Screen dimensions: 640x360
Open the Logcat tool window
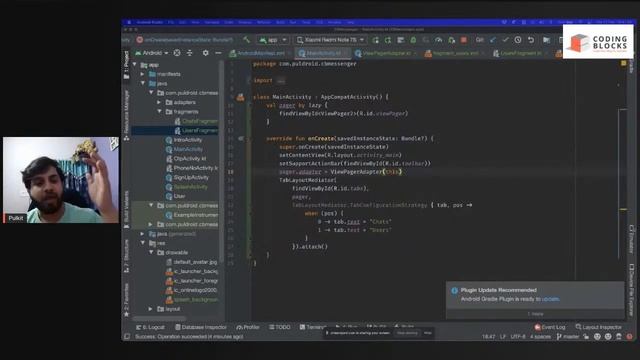point(151,327)
